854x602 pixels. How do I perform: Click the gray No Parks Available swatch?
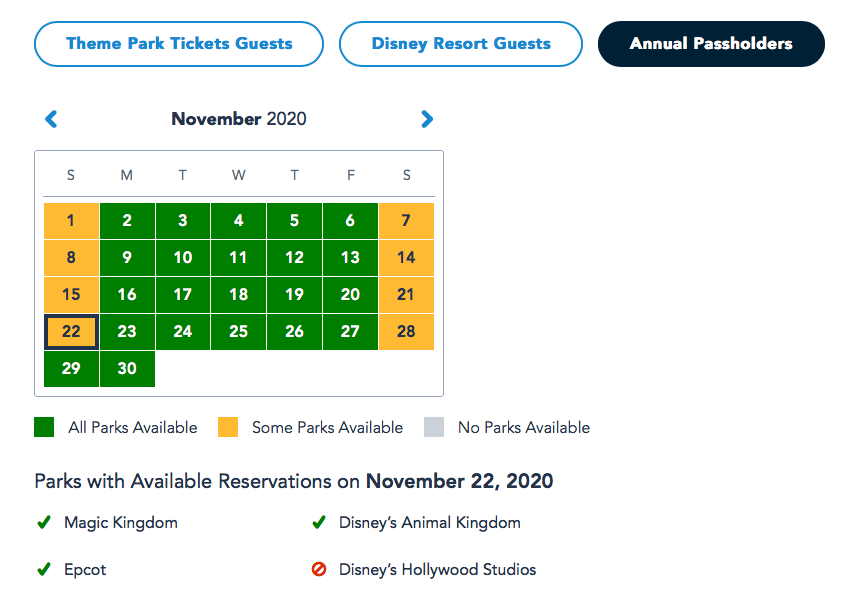coord(434,428)
